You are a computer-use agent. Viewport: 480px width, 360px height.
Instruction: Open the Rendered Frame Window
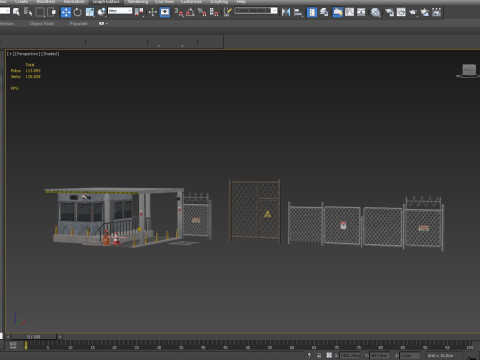(x=401, y=12)
